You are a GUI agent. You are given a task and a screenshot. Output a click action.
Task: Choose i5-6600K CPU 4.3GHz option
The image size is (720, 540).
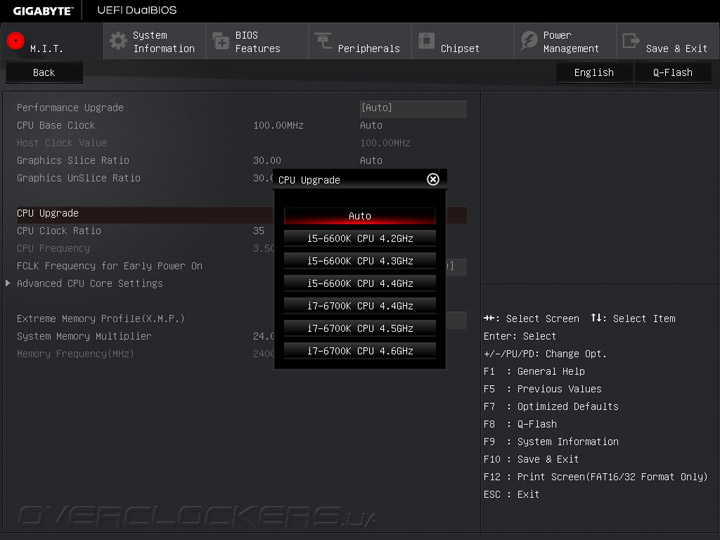360,261
